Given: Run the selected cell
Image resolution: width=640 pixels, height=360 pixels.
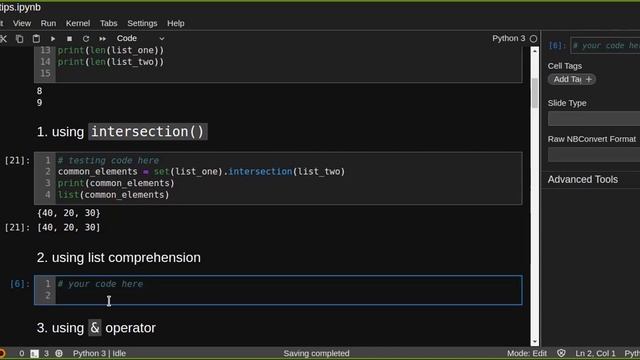Looking at the screenshot, I should (53, 39).
